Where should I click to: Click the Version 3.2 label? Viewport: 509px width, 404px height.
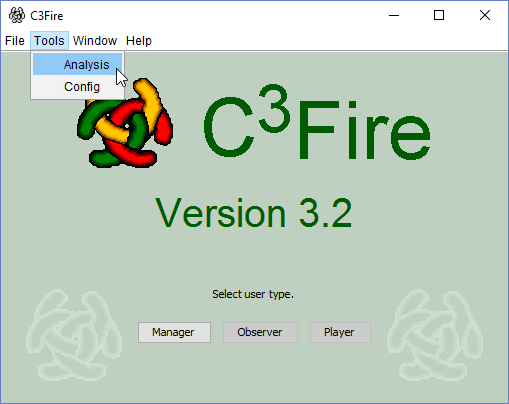[254, 213]
